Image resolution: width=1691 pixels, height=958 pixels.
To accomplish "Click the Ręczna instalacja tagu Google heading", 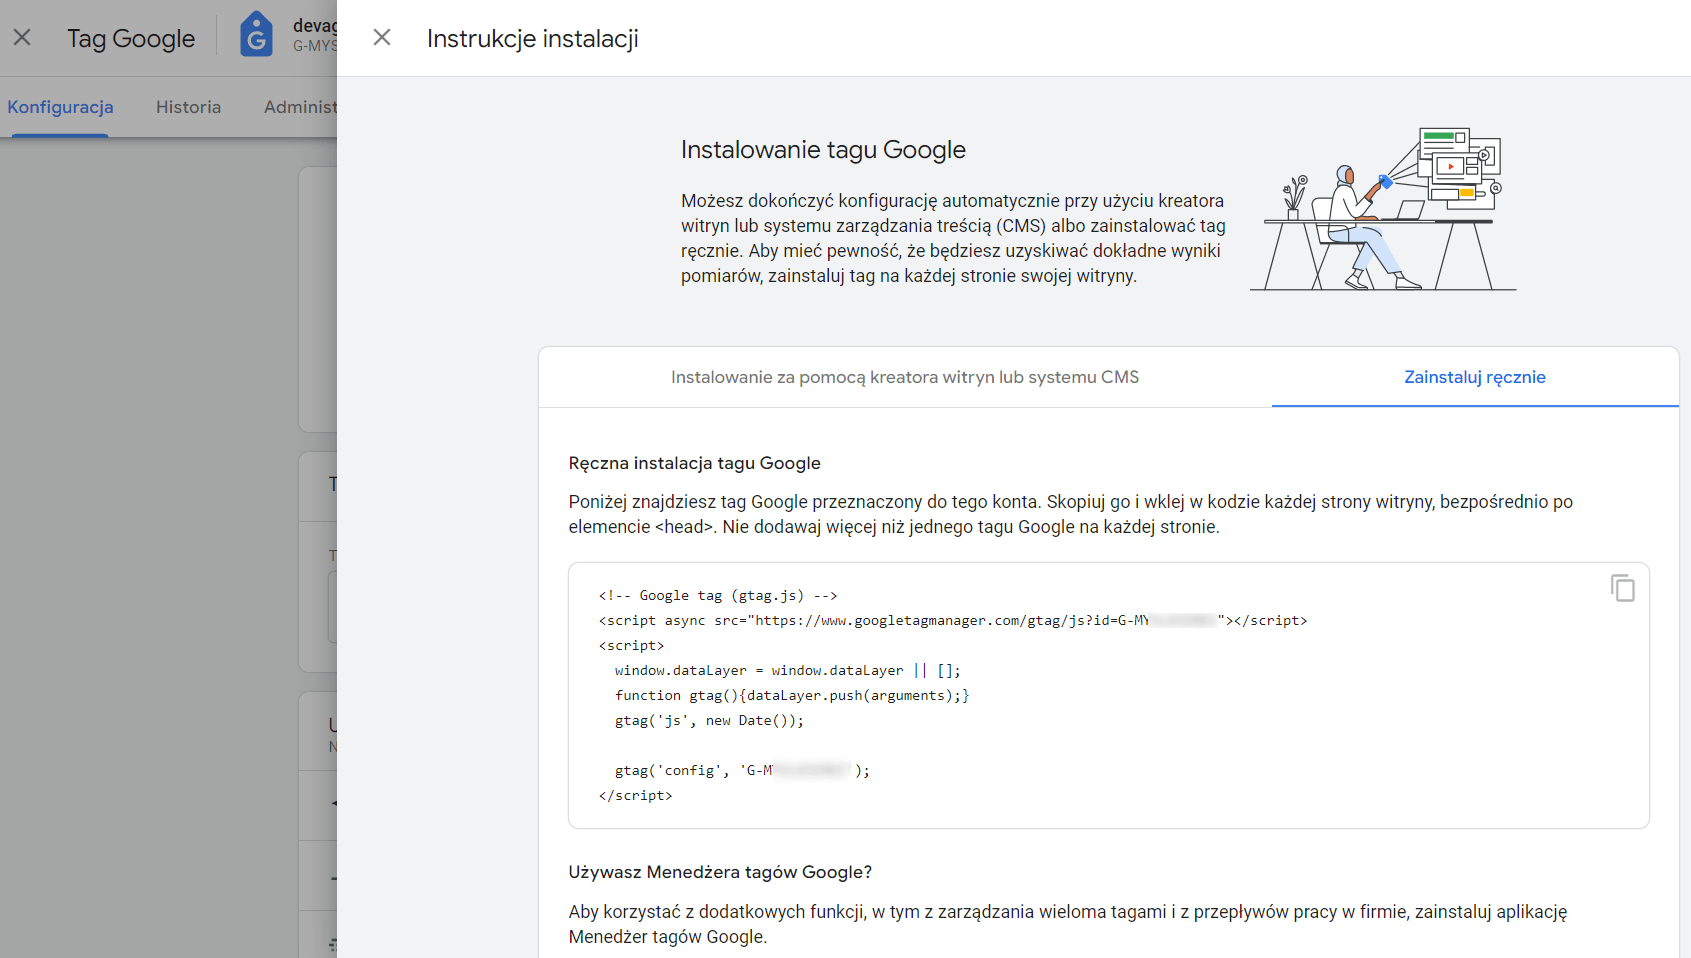I will 694,463.
